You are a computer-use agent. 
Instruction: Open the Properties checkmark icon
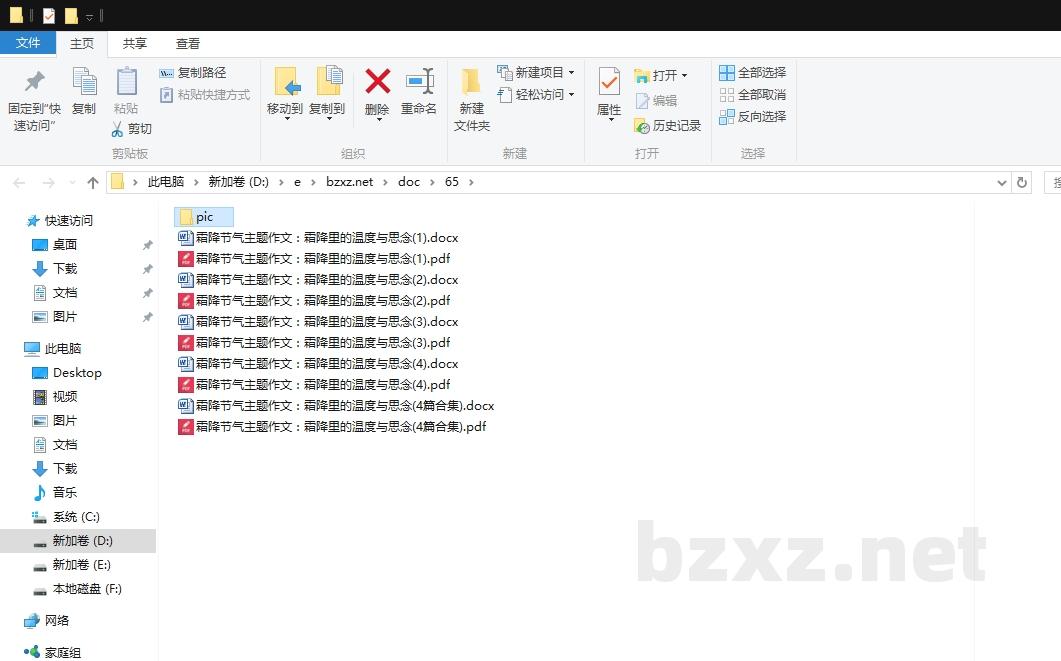click(x=609, y=82)
